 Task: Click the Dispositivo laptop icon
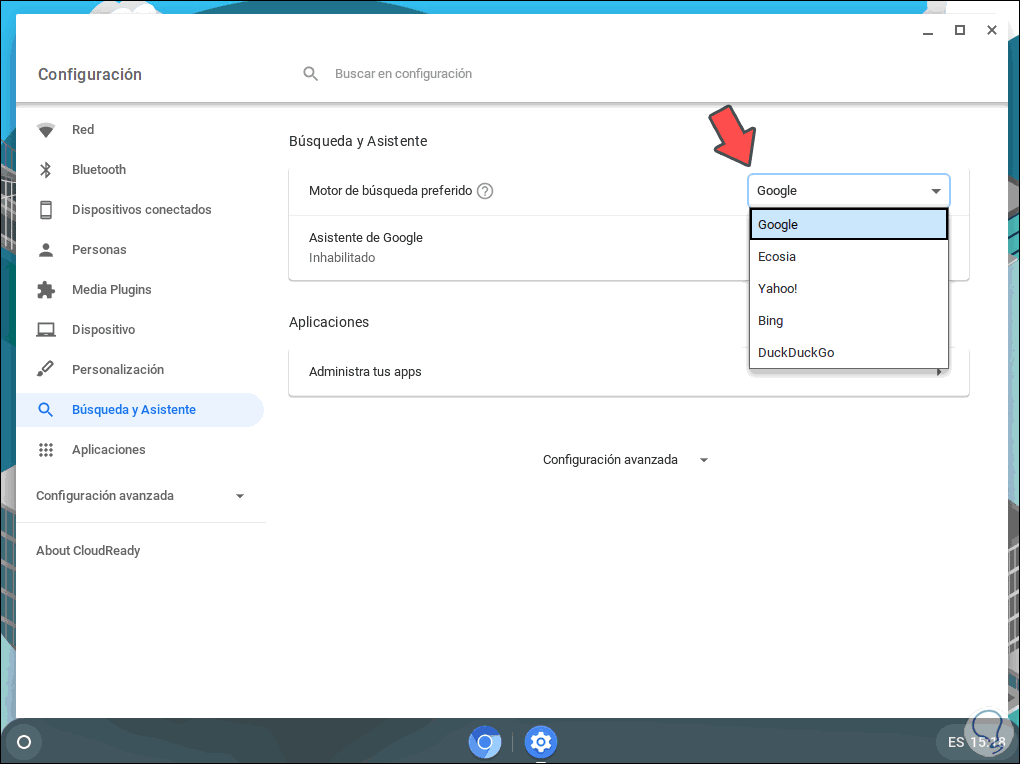point(46,330)
